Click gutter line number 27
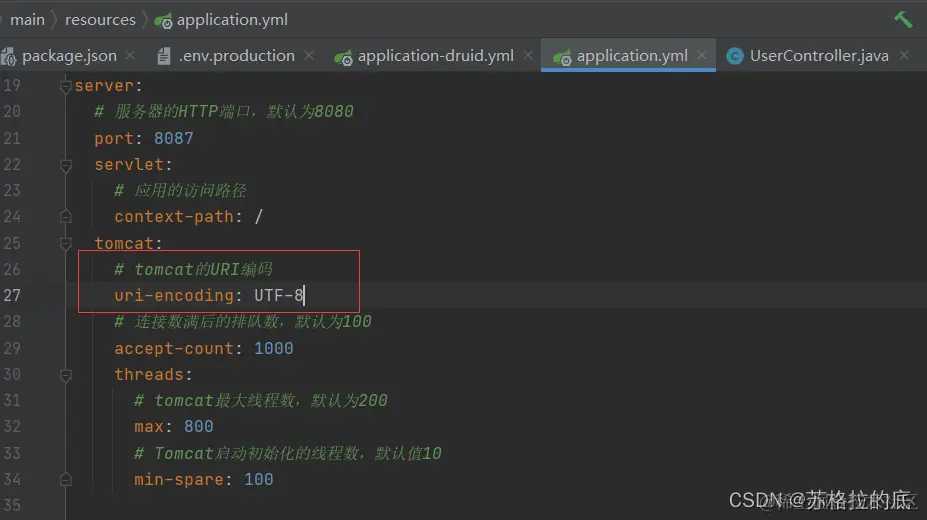This screenshot has width=927, height=520. pos(12,295)
